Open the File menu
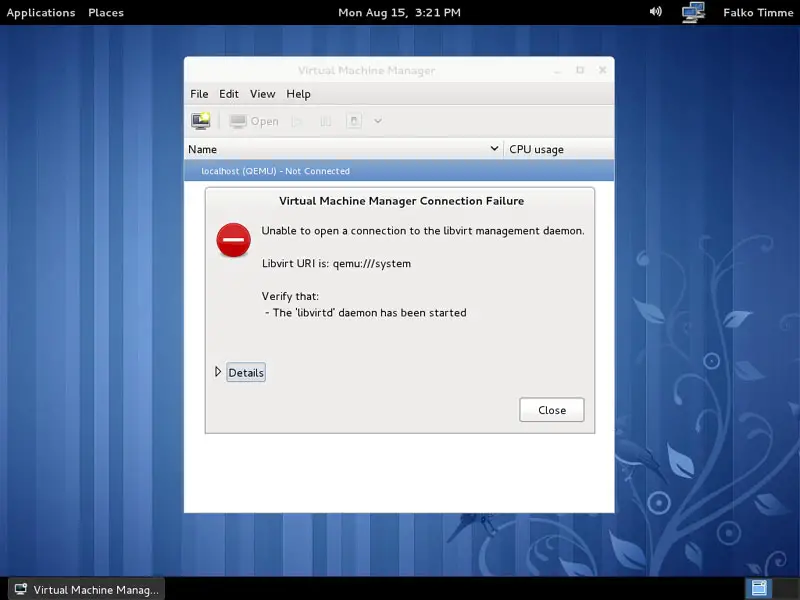This screenshot has height=600, width=800. (x=199, y=94)
